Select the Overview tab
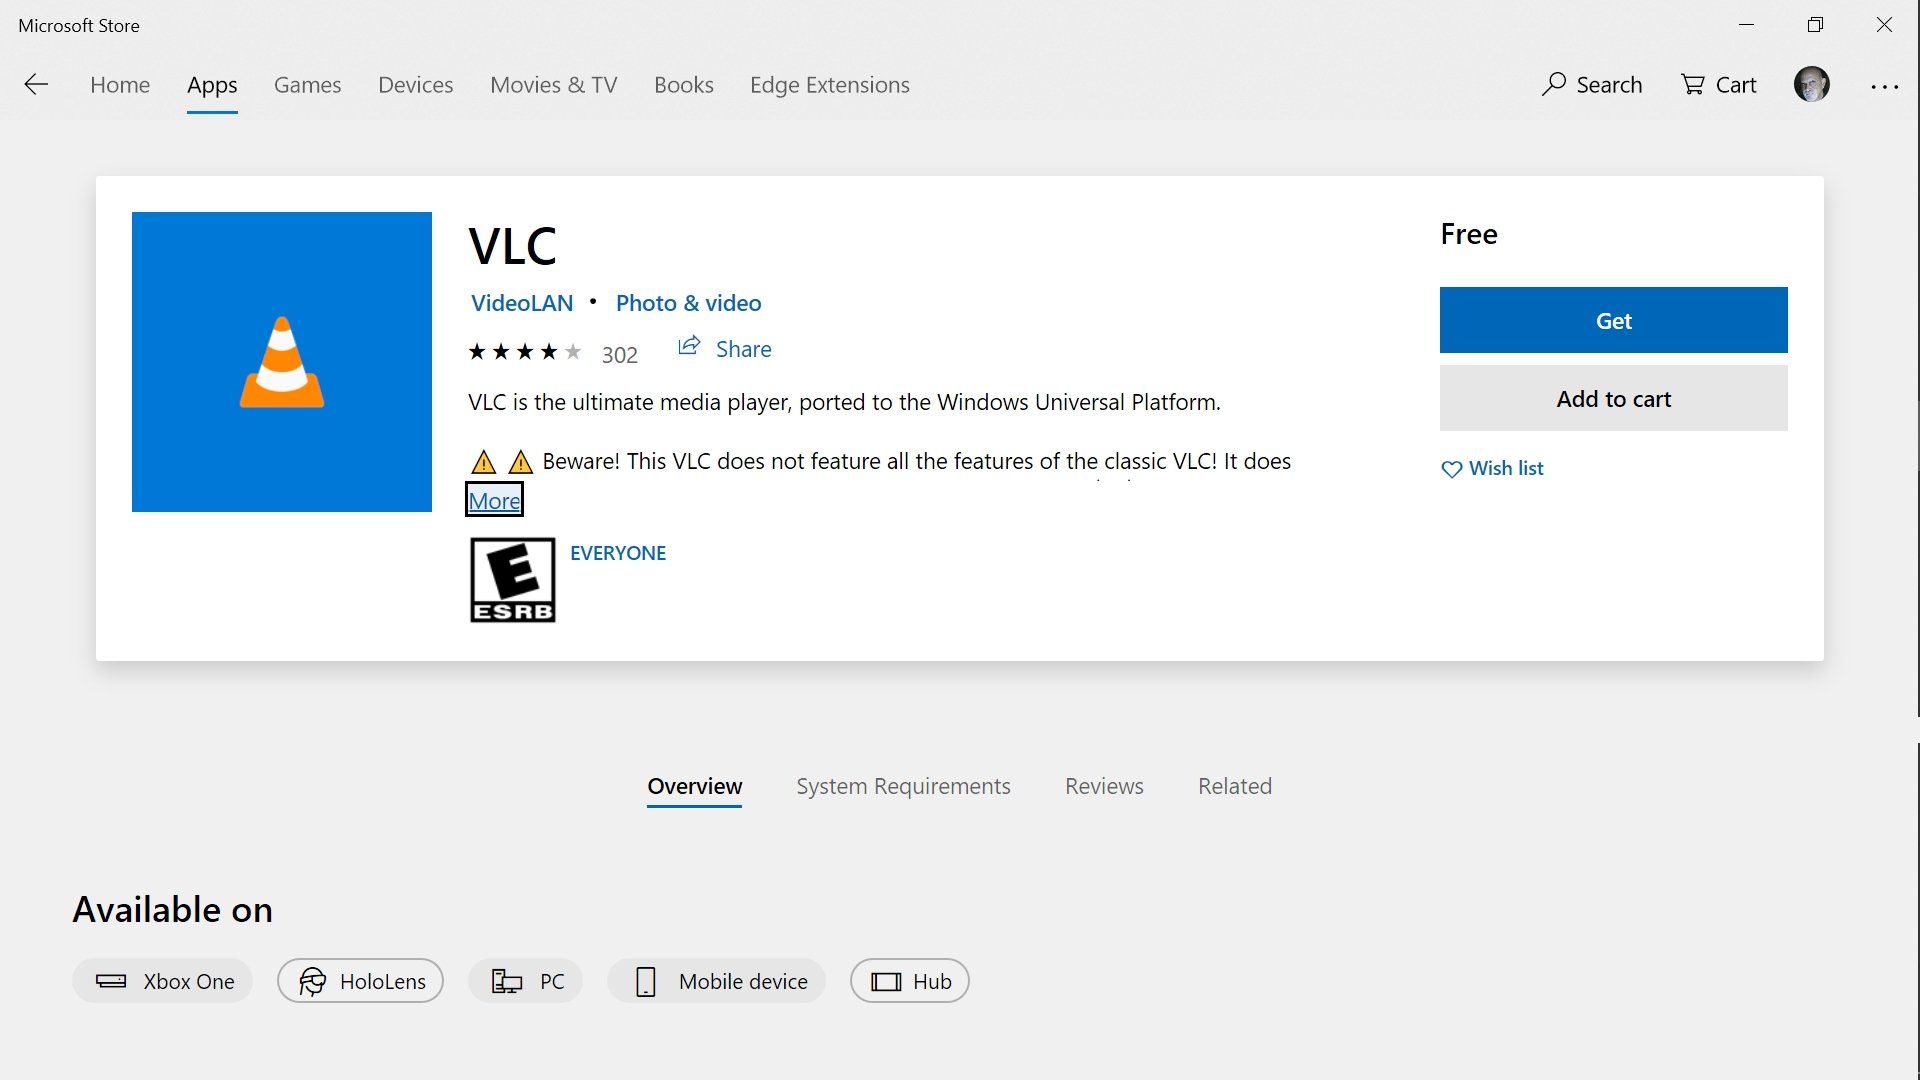Image resolution: width=1920 pixels, height=1080 pixels. (695, 786)
